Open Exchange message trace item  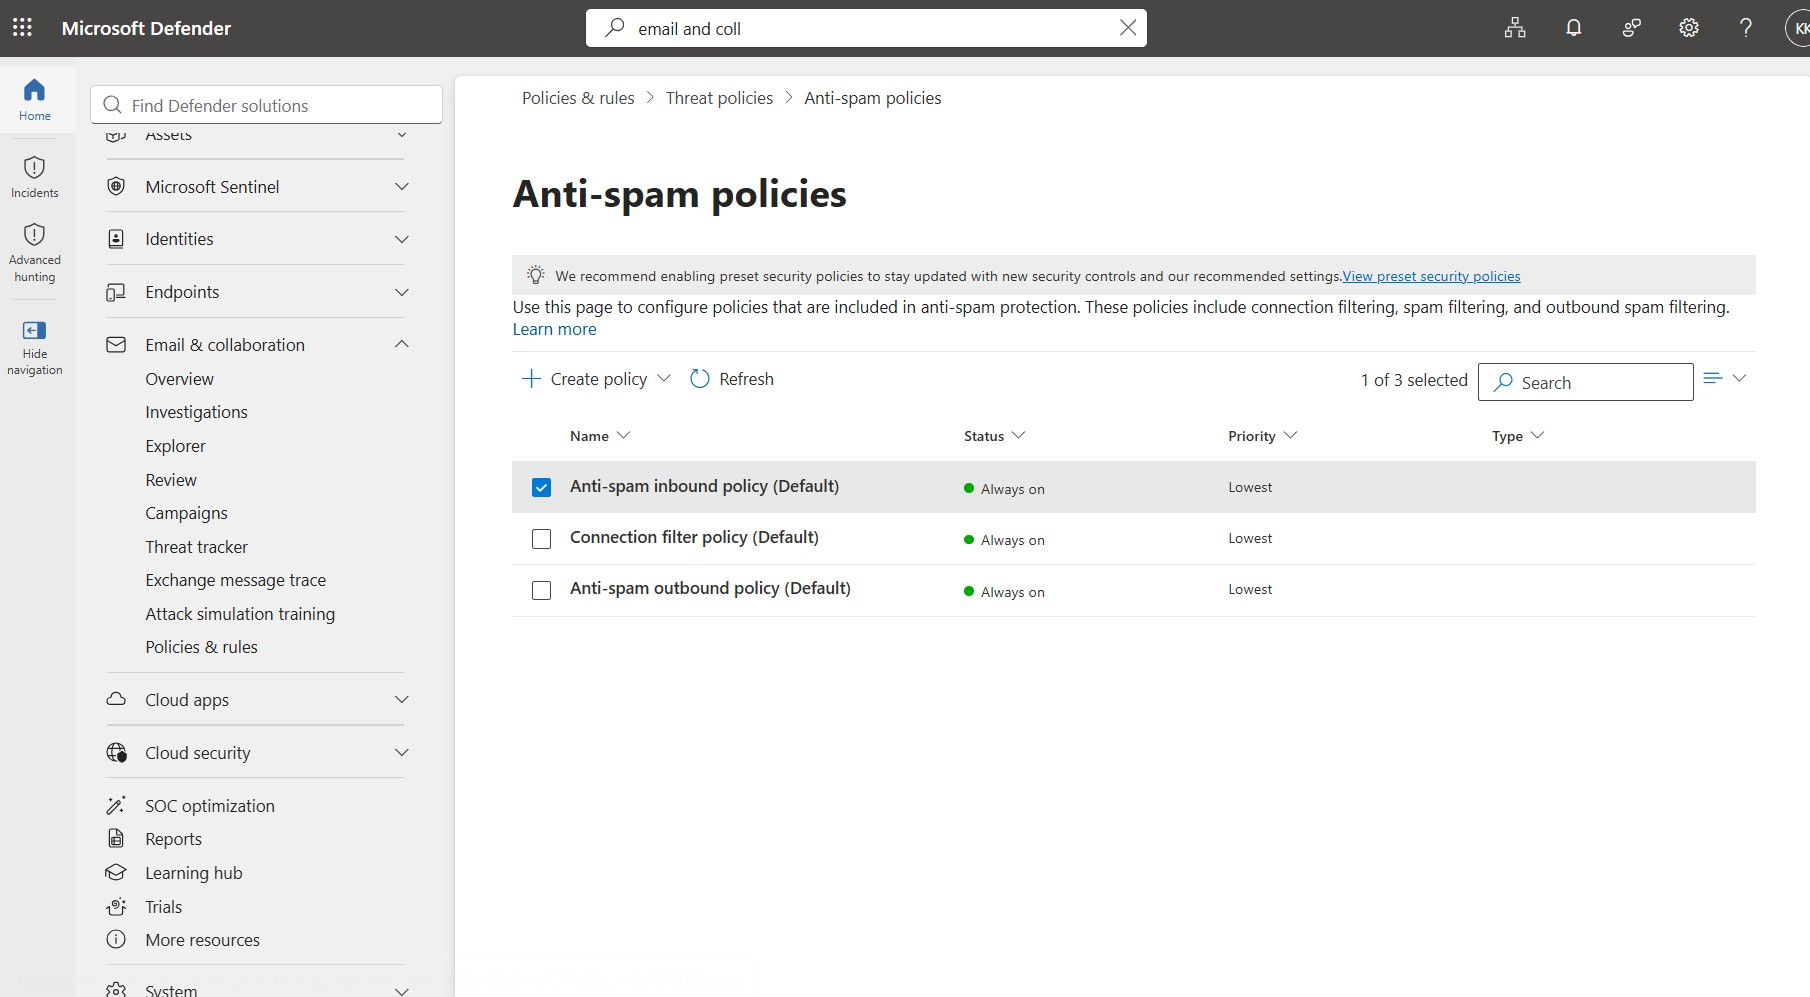235,580
